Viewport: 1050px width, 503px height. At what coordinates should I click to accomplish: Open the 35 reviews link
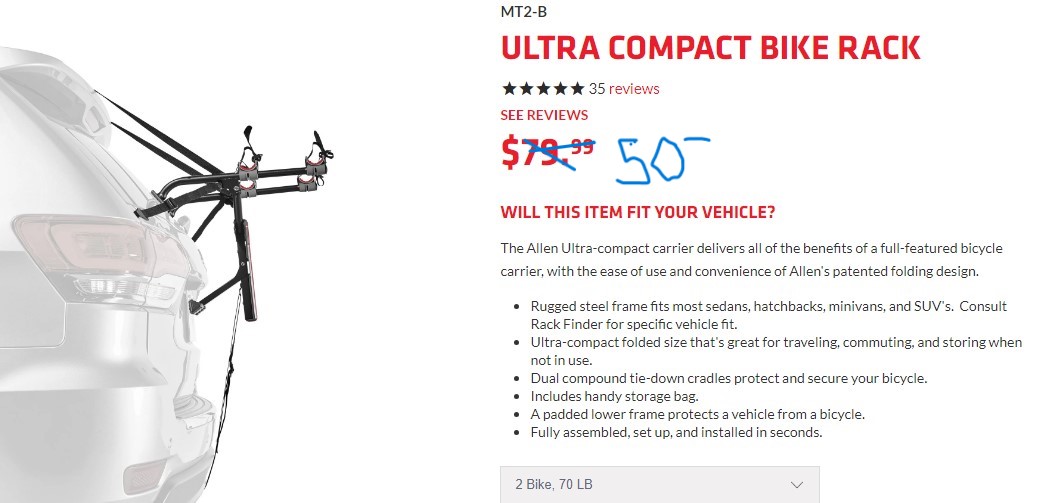(x=624, y=88)
